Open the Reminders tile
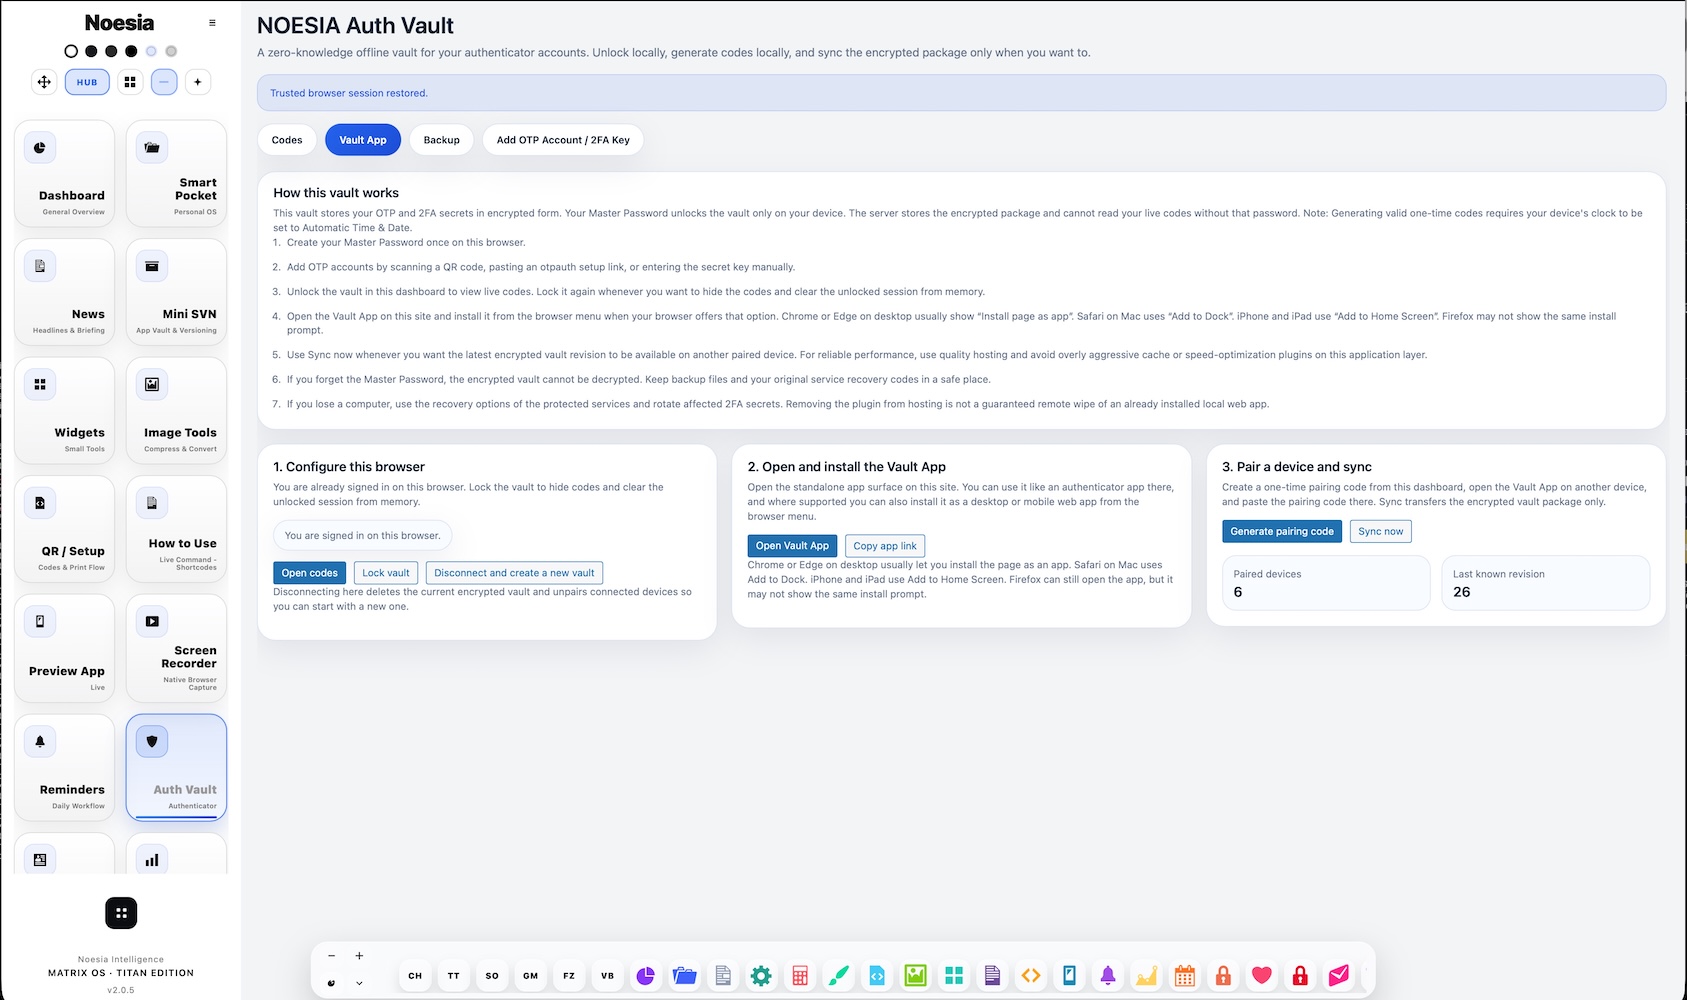 pos(65,767)
